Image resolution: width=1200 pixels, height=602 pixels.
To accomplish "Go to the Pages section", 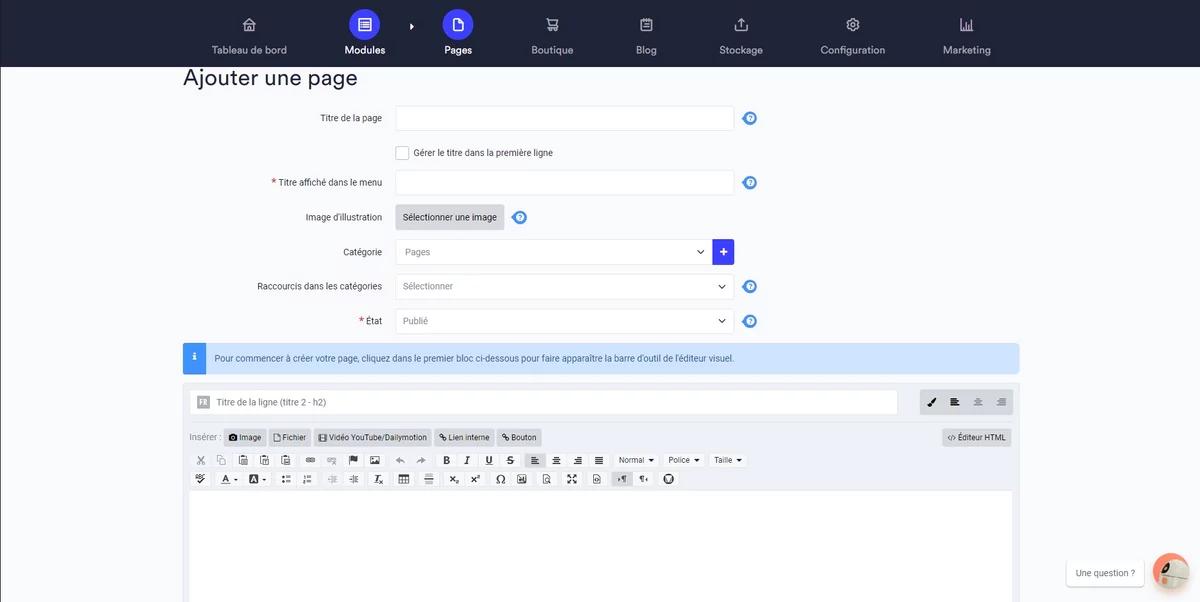I will pos(458,35).
